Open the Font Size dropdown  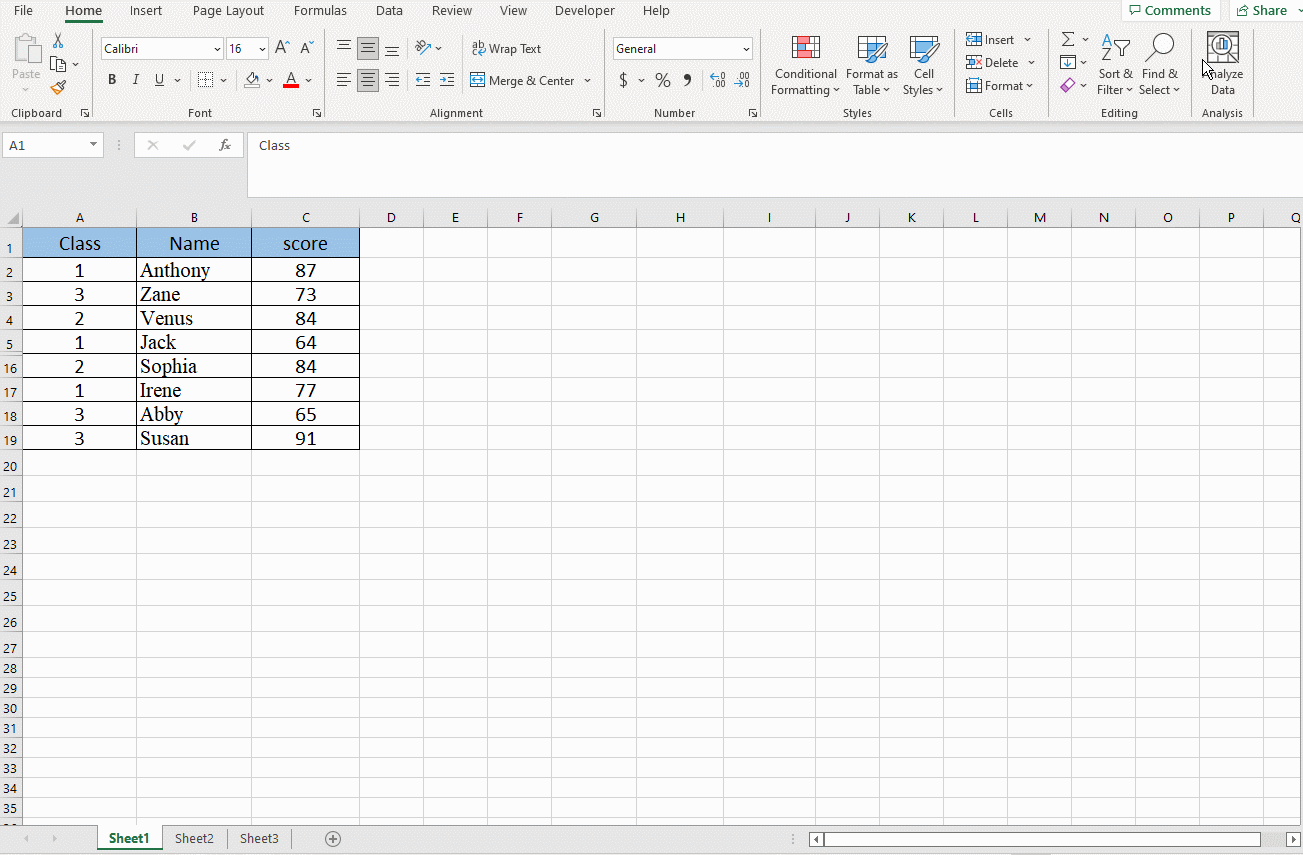tap(260, 48)
